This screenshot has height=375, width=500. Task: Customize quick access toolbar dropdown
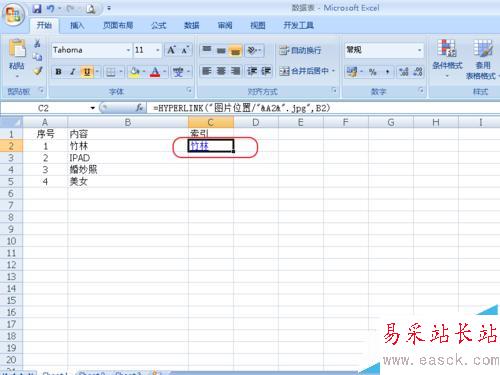109,8
